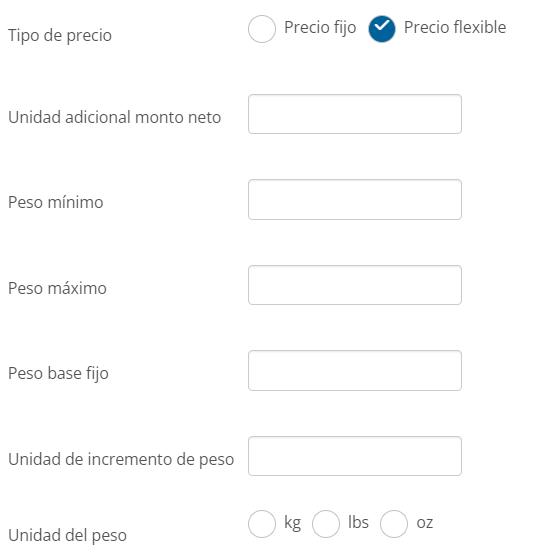The height and width of the screenshot is (556, 537).
Task: Click the "Precio fijo" option text
Action: tap(320, 28)
